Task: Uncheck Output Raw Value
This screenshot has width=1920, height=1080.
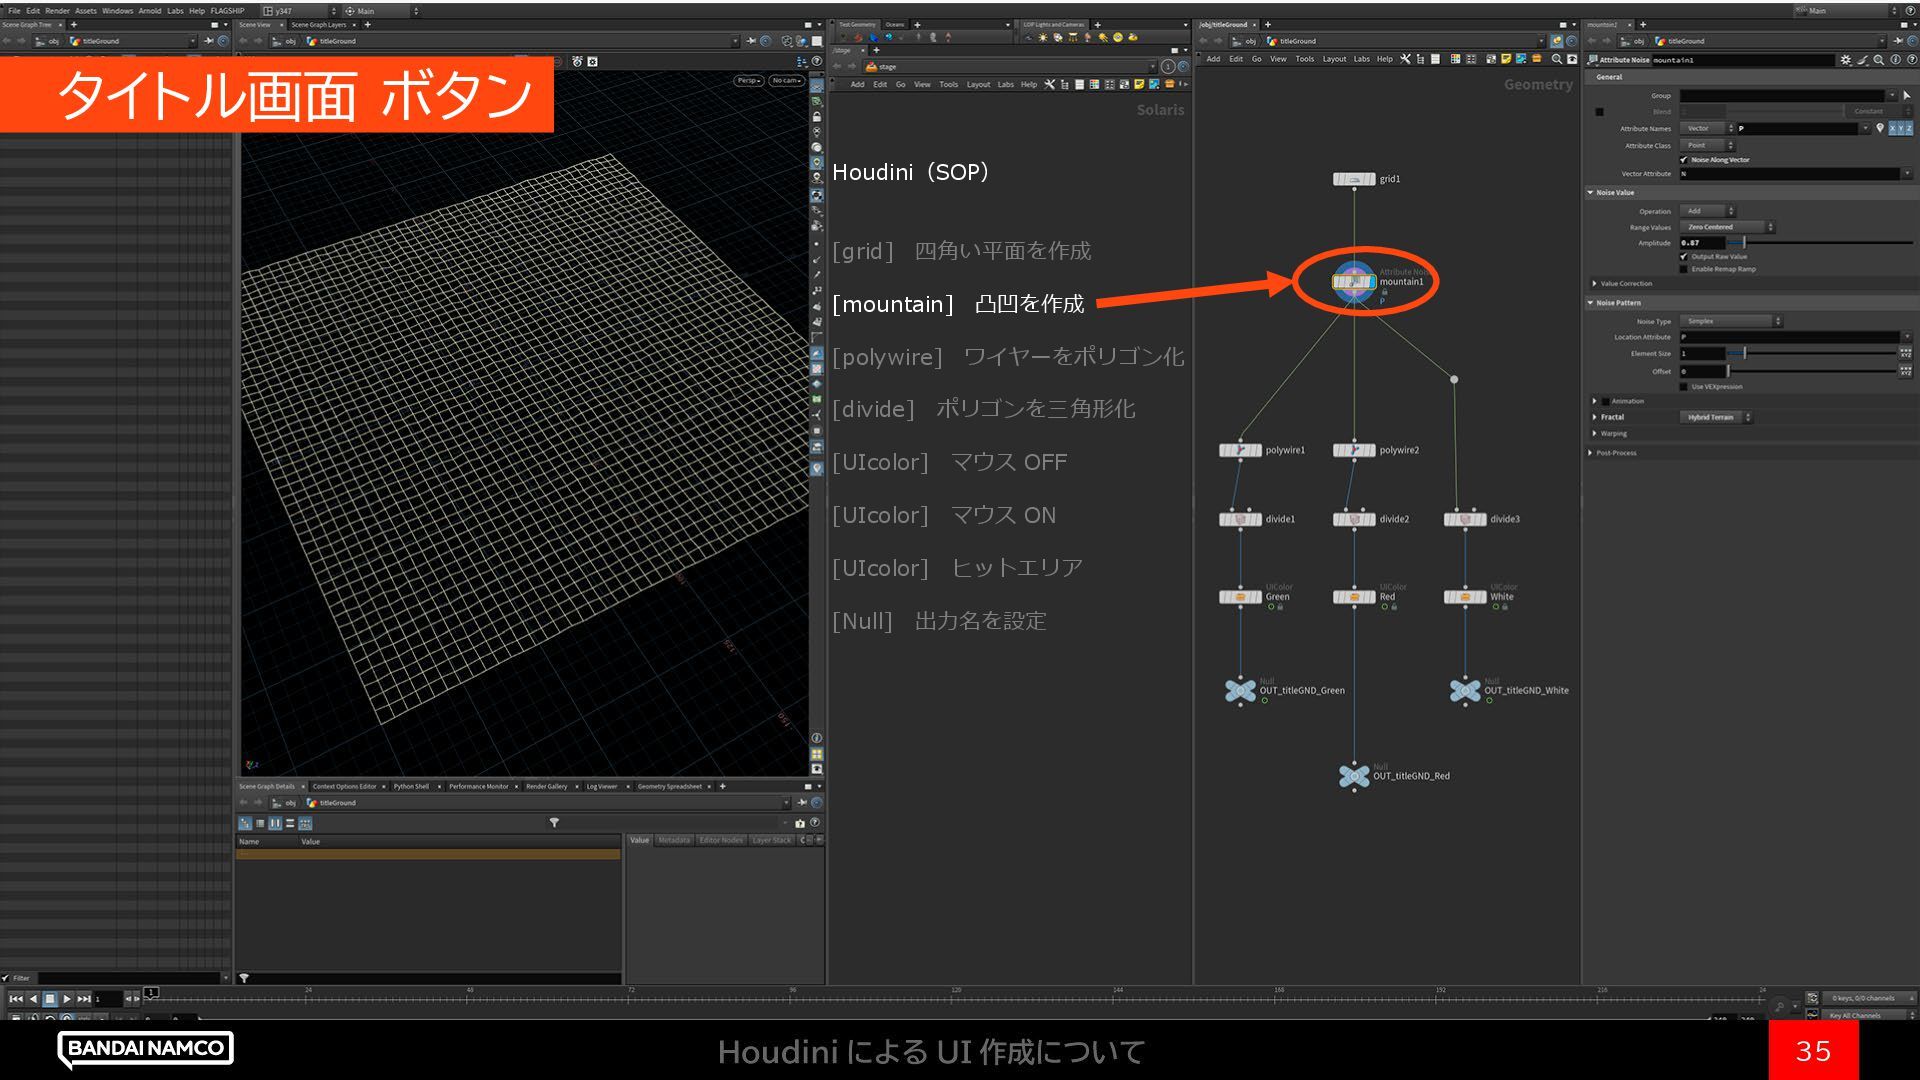Action: click(x=1684, y=257)
